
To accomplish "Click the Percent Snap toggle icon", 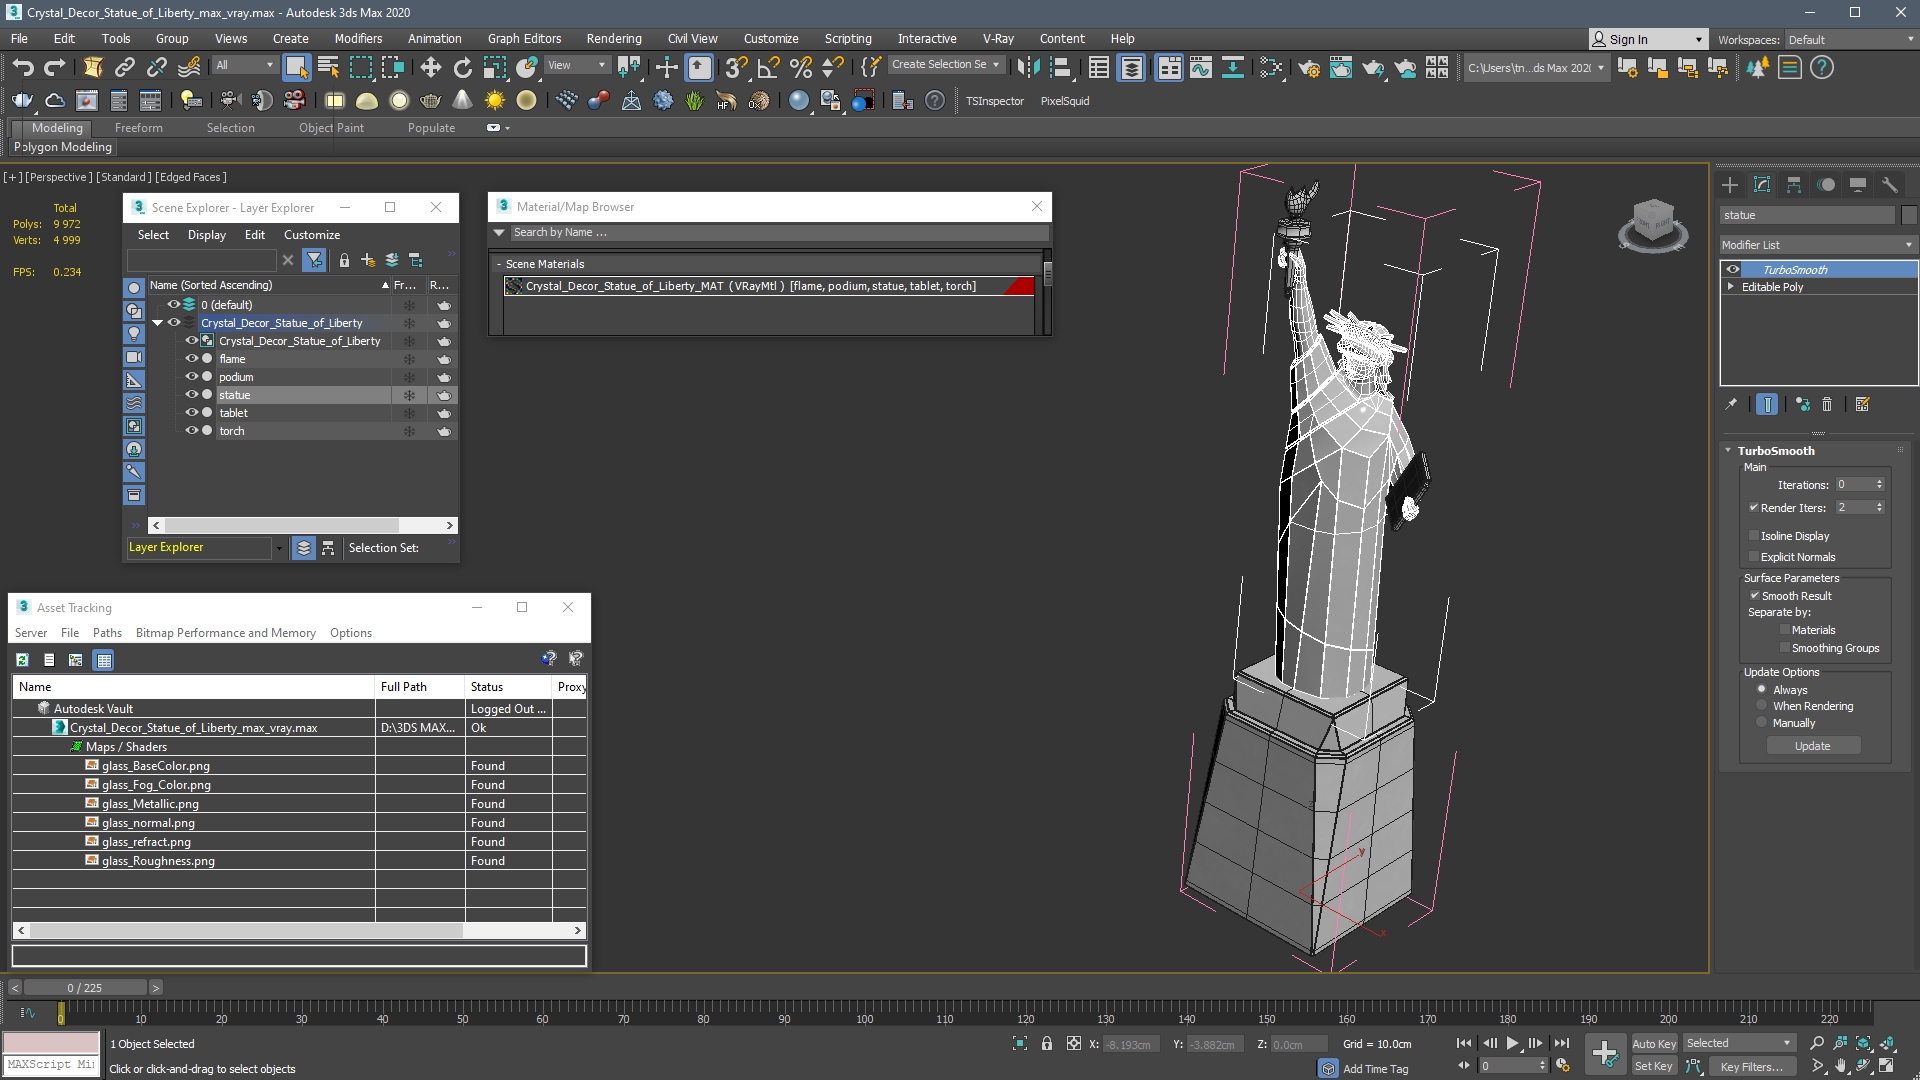I will pos(800,67).
